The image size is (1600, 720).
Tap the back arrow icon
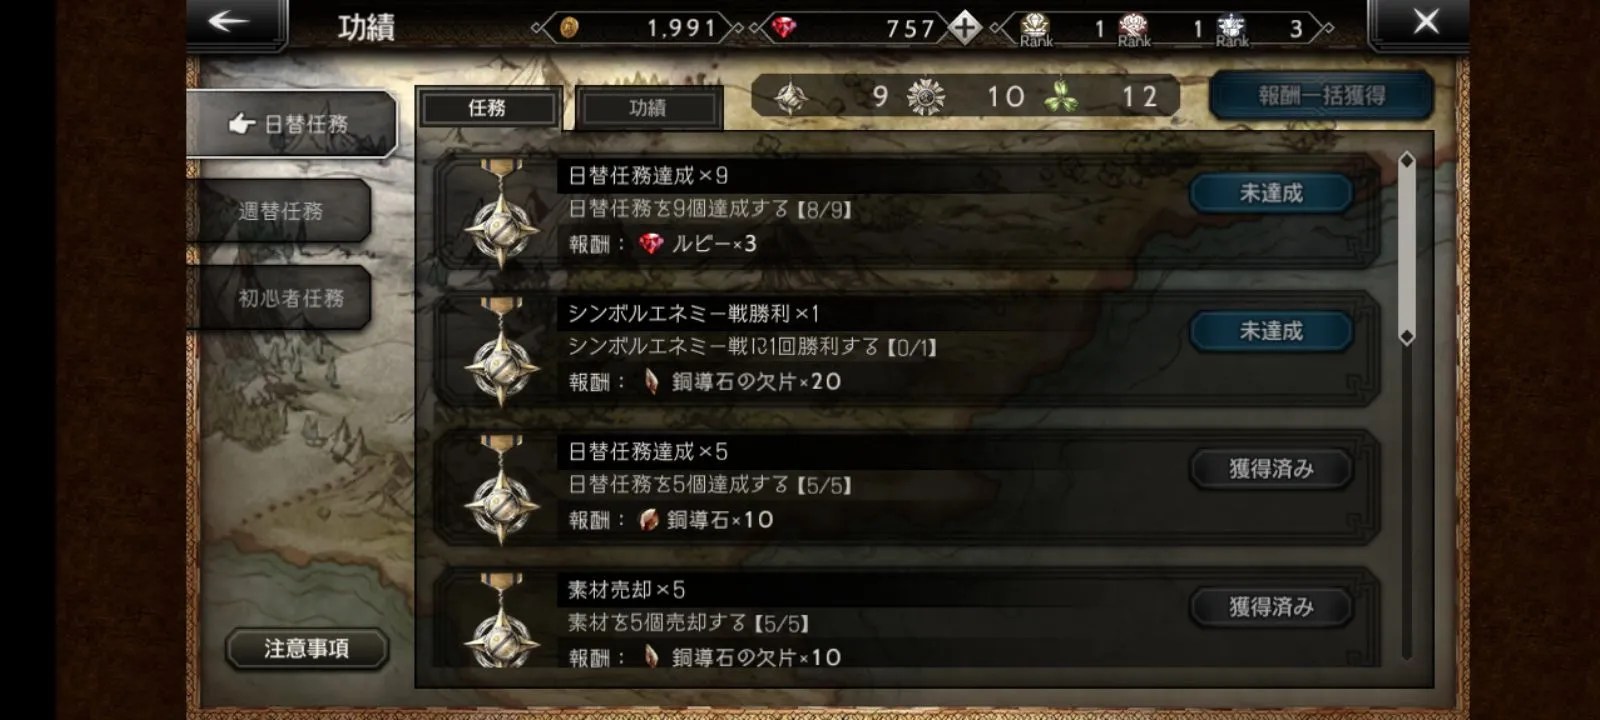click(x=228, y=22)
